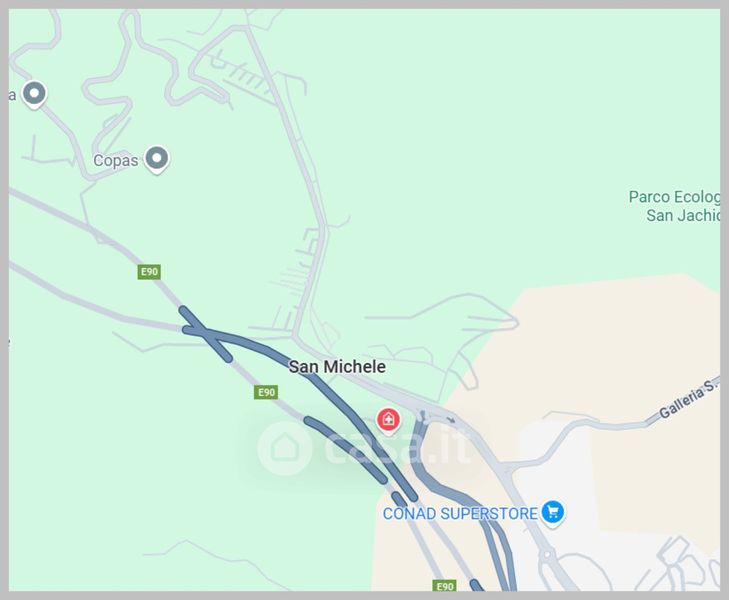Click the San Michele place label
Image resolution: width=729 pixels, height=600 pixels.
[x=337, y=367]
